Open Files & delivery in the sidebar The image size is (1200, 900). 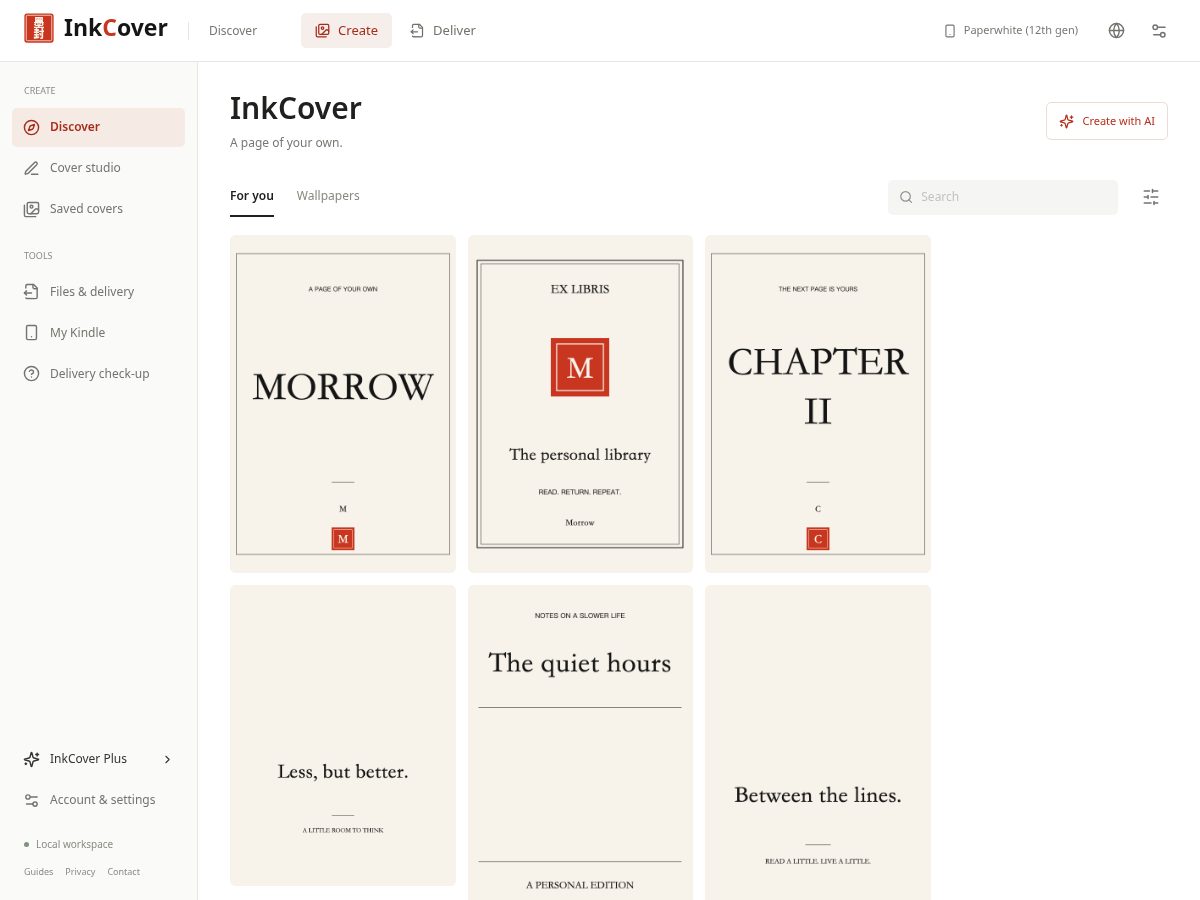click(x=98, y=292)
